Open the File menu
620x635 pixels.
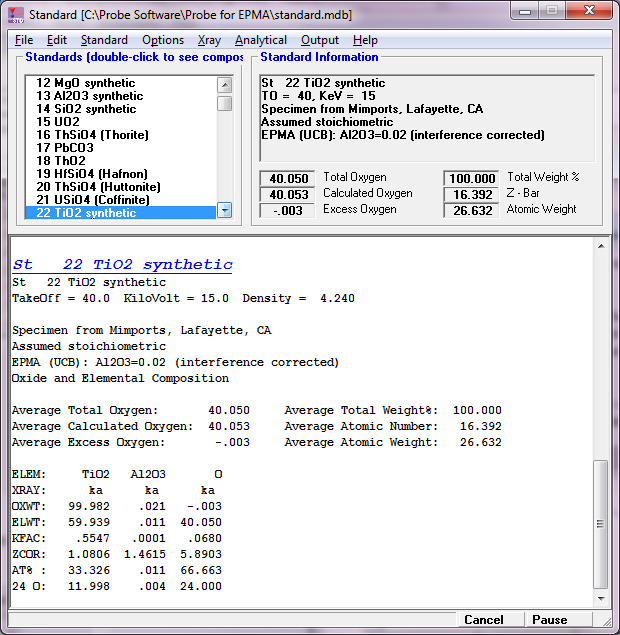[24, 40]
